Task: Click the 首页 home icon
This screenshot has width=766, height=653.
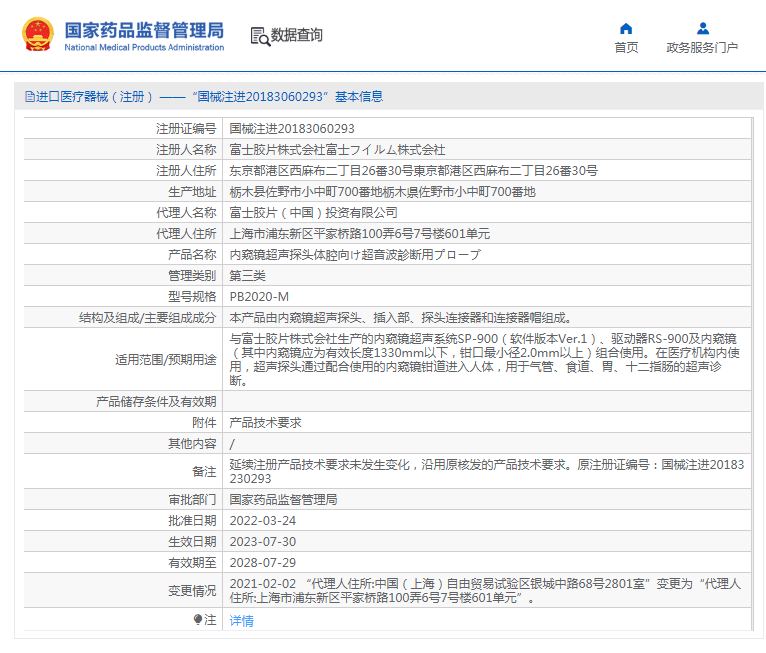Action: point(626,28)
